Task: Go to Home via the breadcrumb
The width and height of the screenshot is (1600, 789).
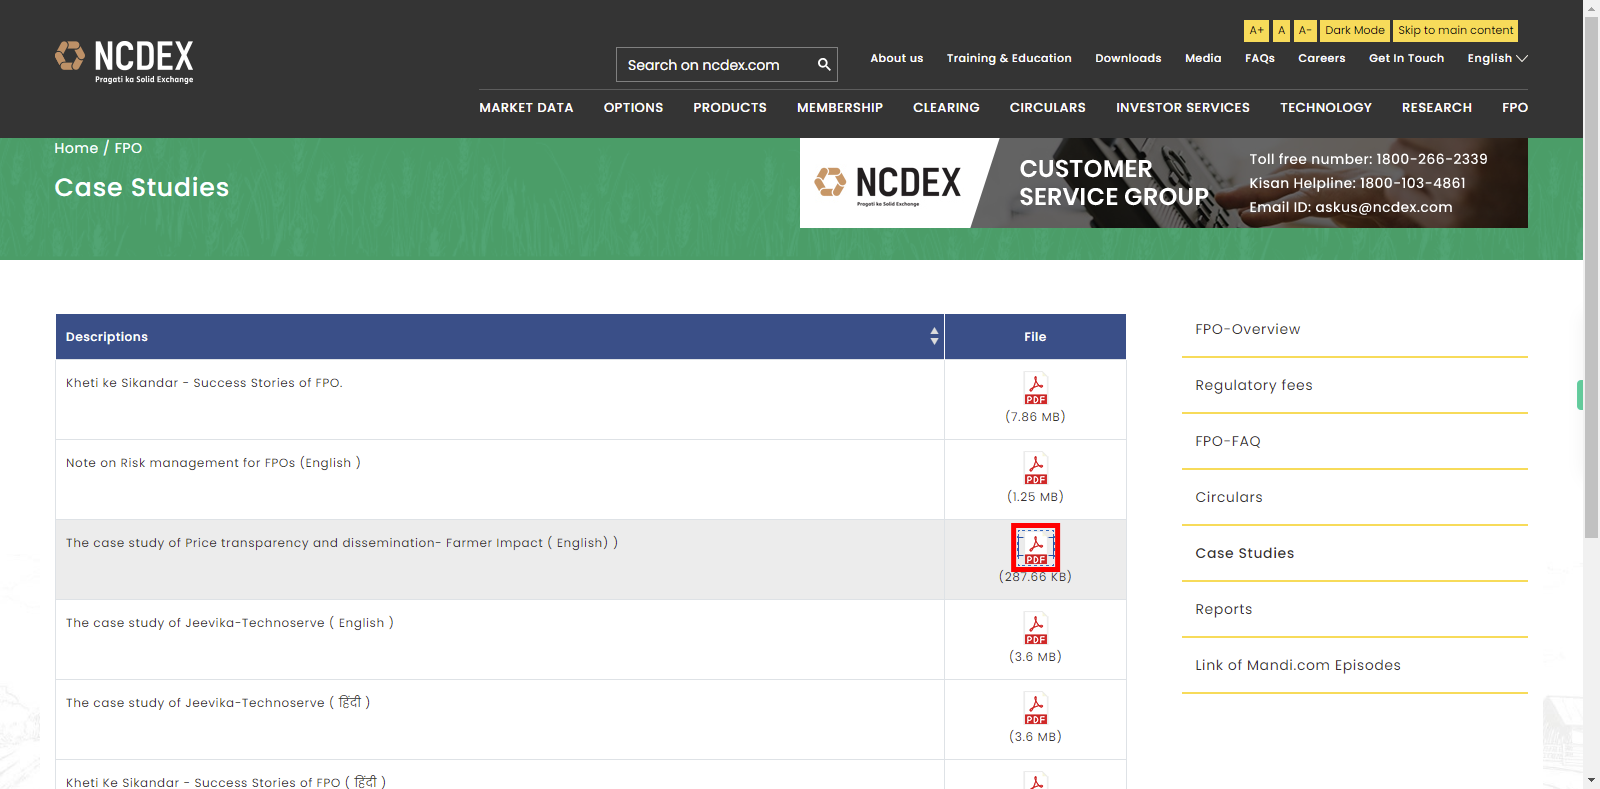Action: 76,148
